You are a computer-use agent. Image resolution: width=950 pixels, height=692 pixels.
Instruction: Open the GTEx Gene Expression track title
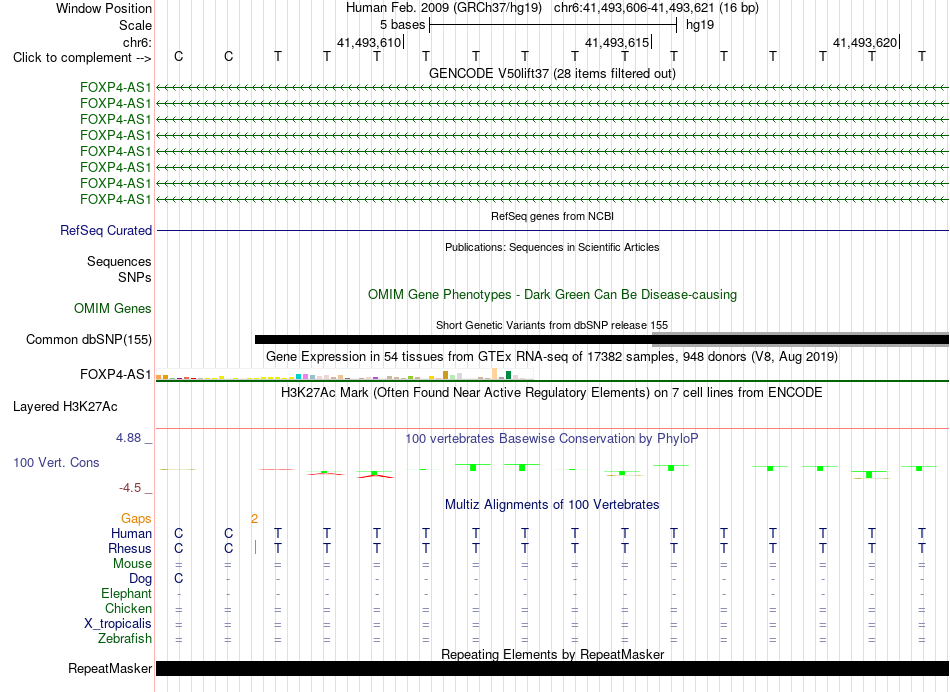click(552, 356)
